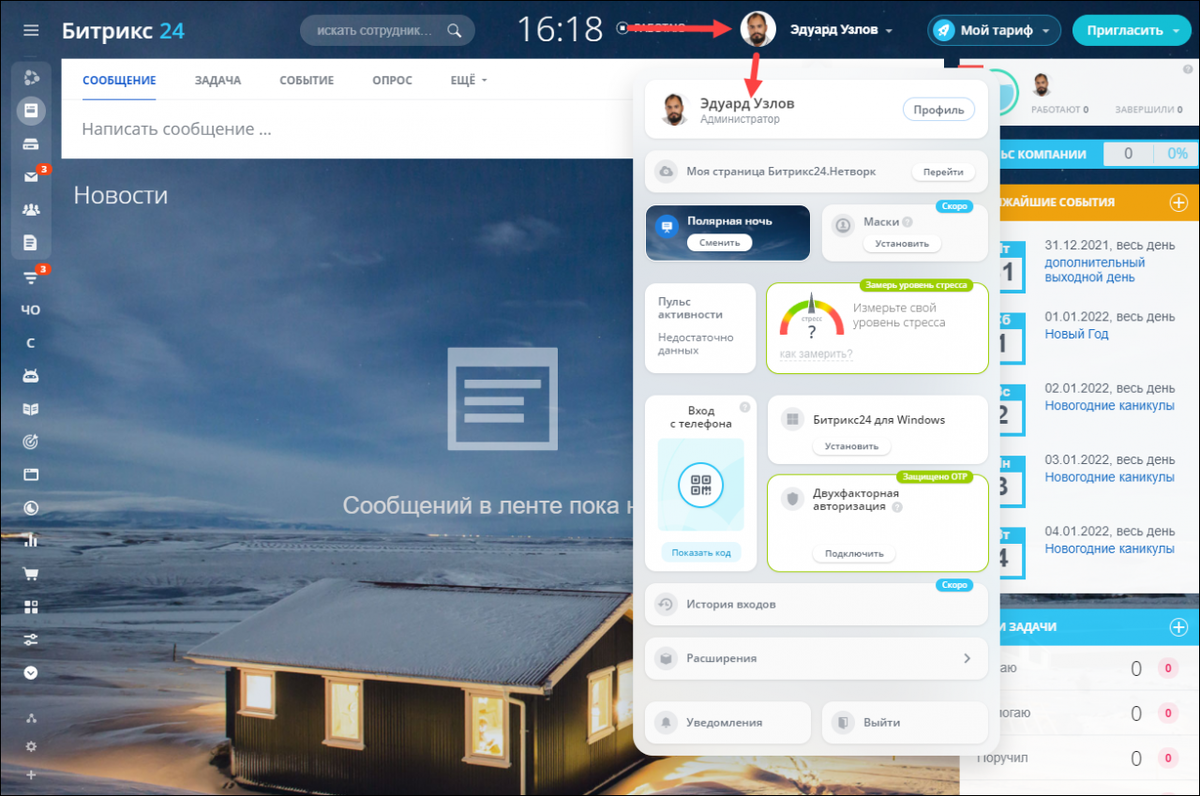The height and width of the screenshot is (796, 1200).
Task: Open the open-book knowledge base icon
Action: click(x=31, y=409)
